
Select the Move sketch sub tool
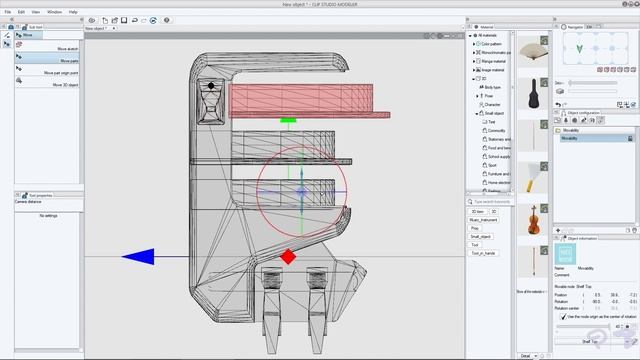coord(47,47)
